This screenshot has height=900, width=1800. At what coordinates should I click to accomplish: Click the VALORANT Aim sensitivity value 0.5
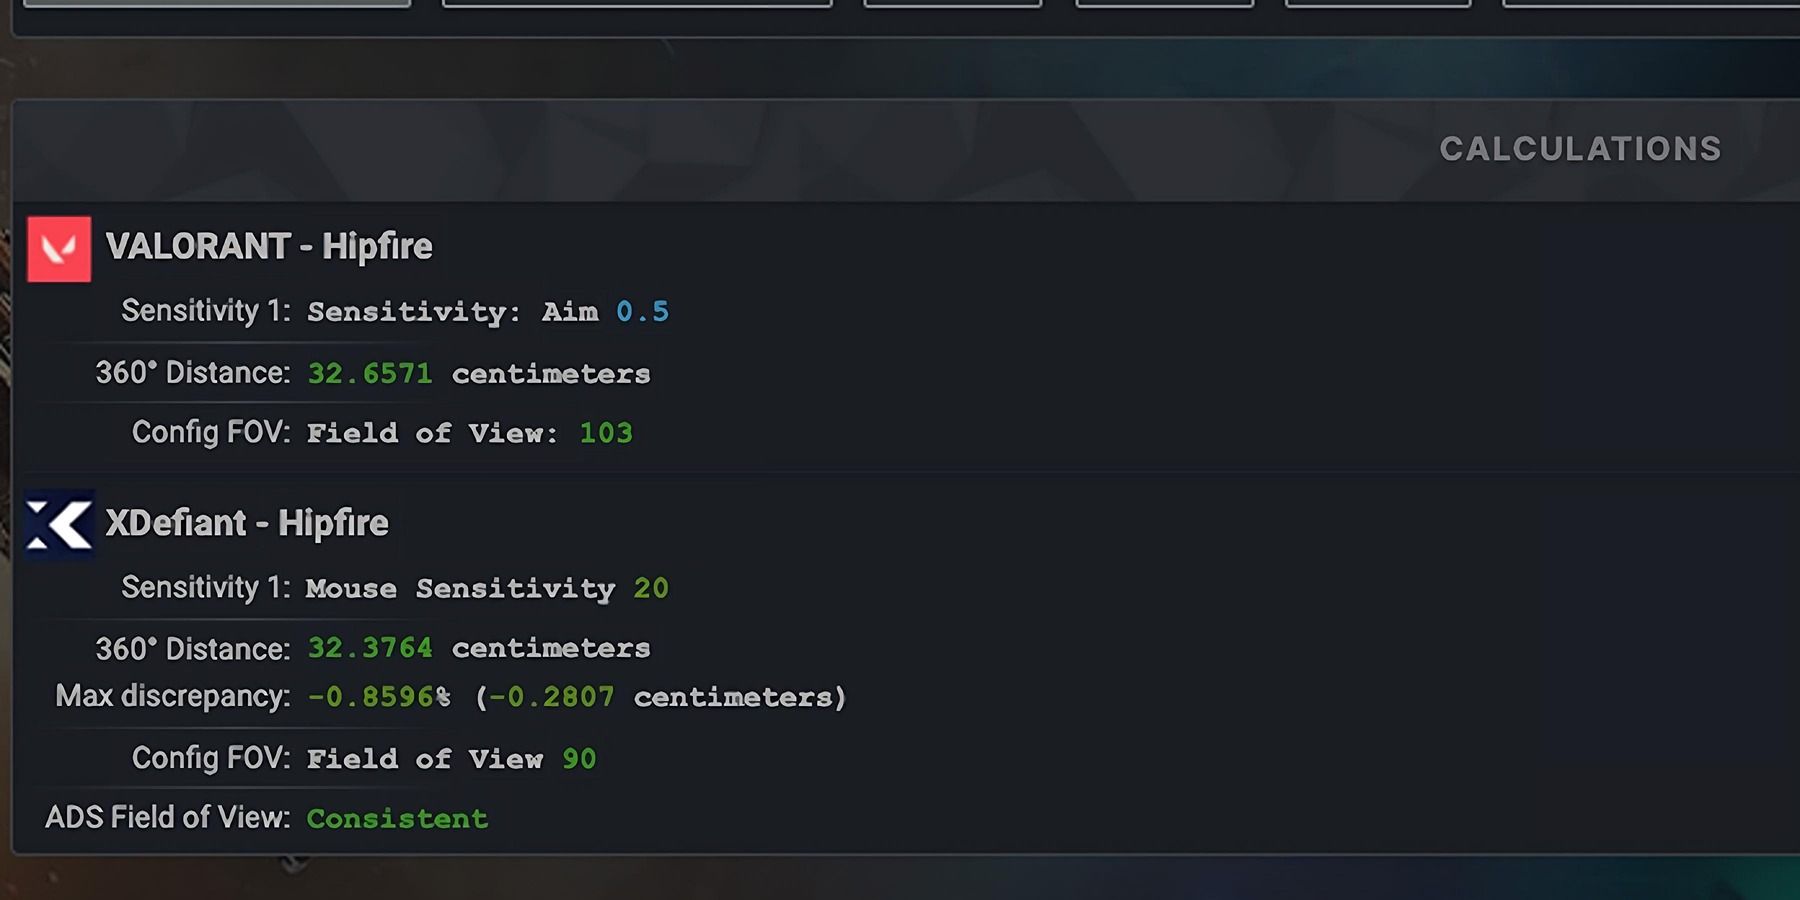click(x=642, y=312)
